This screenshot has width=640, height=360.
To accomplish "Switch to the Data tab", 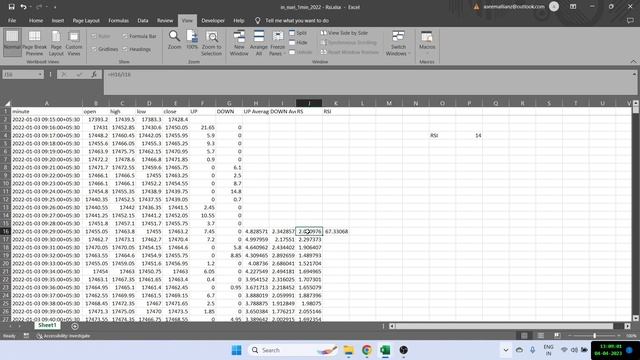I will pyautogui.click(x=143, y=20).
